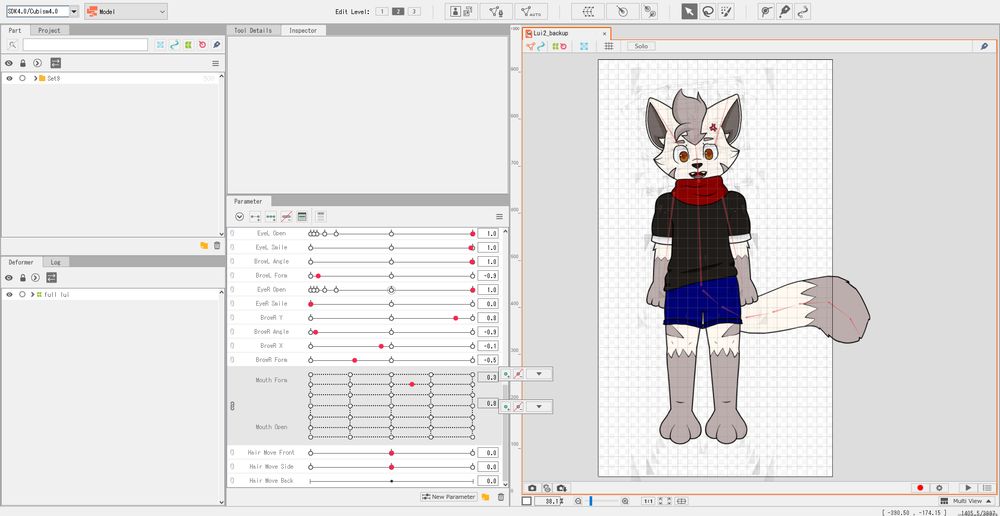Expand the Set8 folder
Image resolution: width=1000 pixels, height=516 pixels.
pyautogui.click(x=35, y=78)
